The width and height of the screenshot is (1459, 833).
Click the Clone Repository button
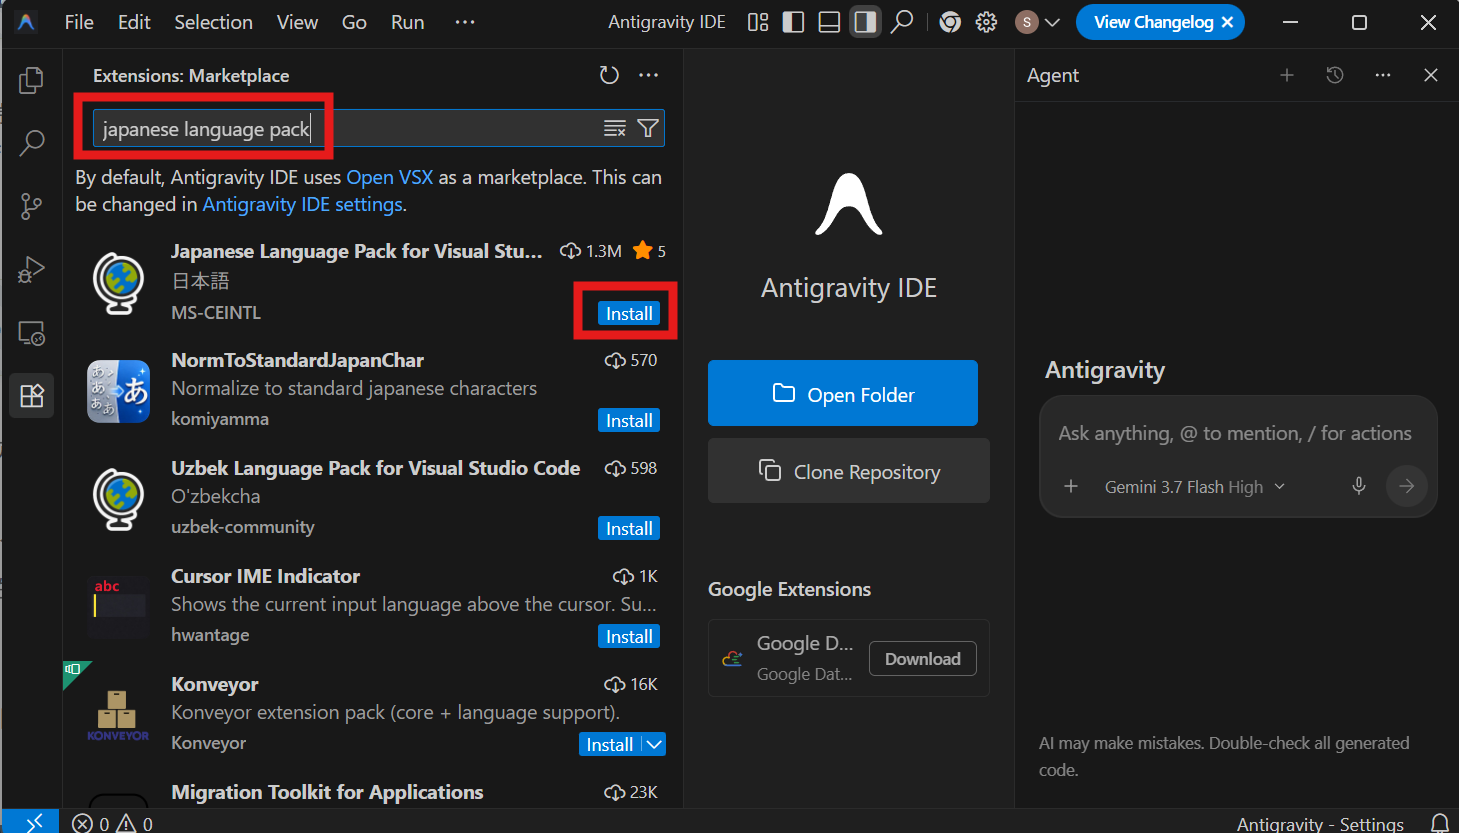(849, 471)
